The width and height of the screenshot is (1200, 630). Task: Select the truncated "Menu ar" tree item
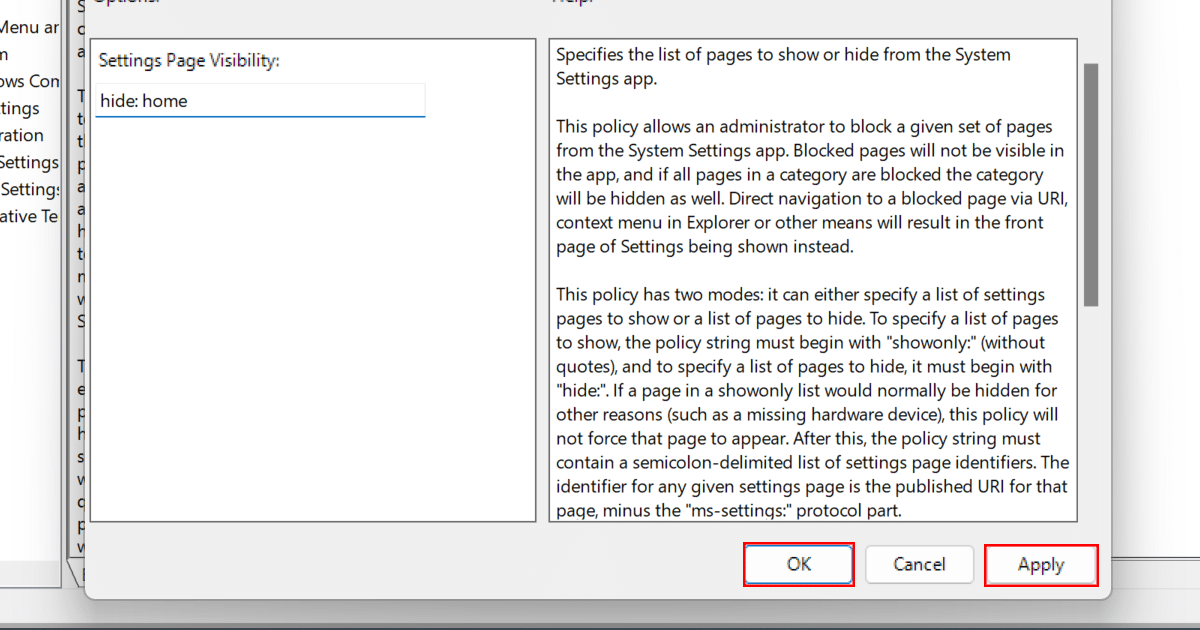point(30,27)
